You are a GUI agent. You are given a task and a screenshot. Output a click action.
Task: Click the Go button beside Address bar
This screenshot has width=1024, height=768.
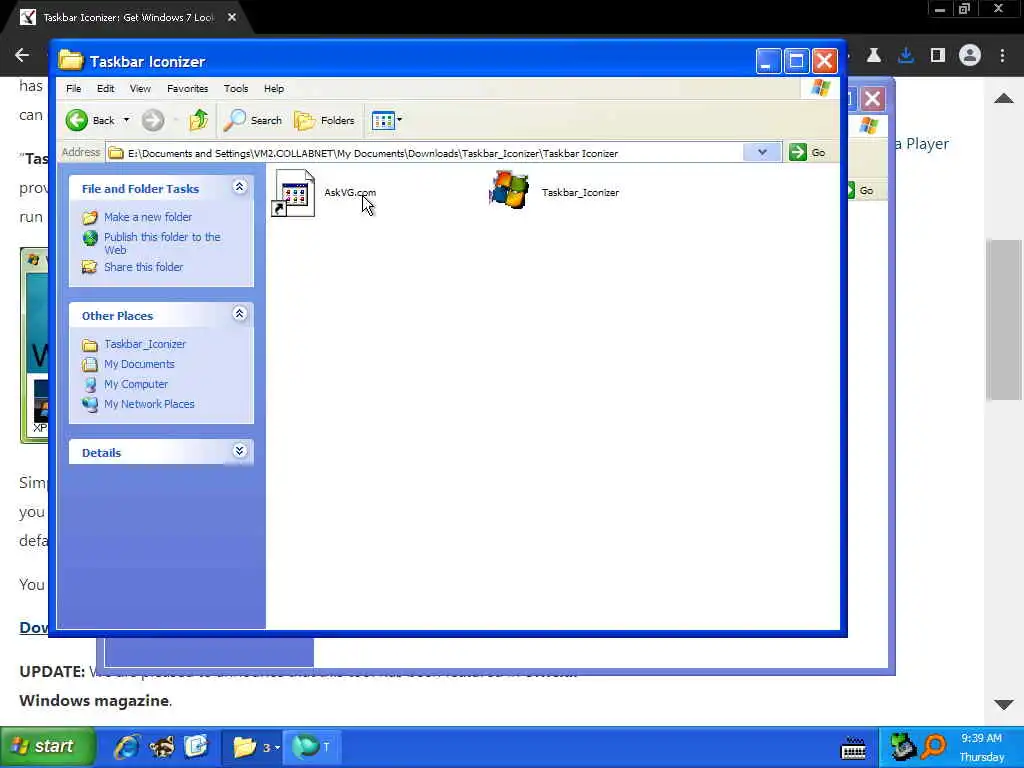coord(808,152)
